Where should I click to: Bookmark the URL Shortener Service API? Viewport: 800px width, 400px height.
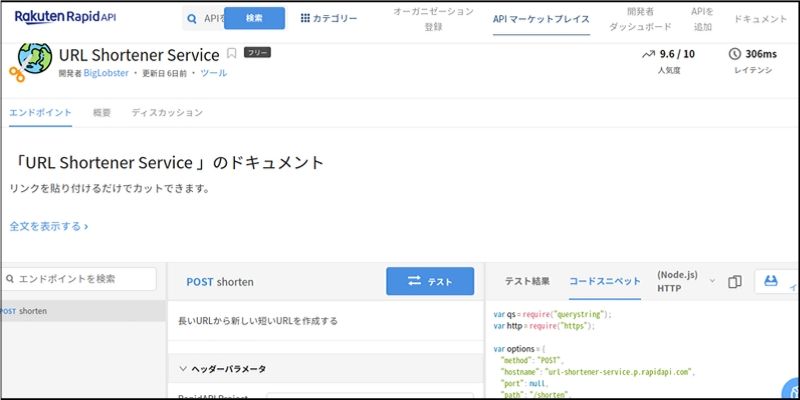[232, 53]
